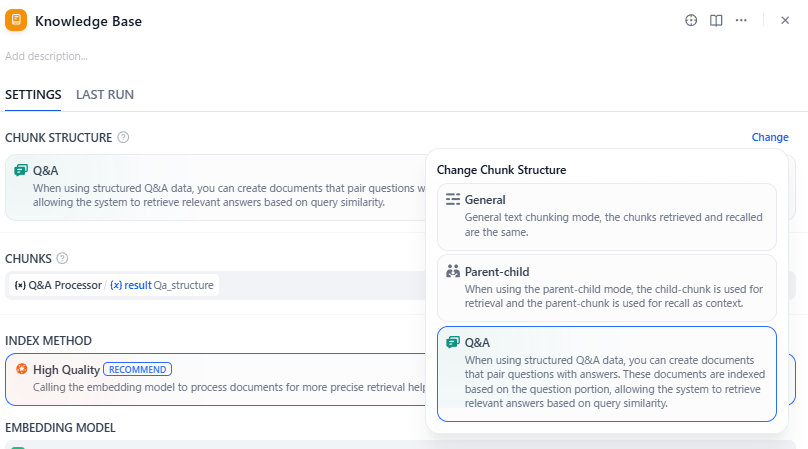This screenshot has height=449, width=808.
Task: Click the crosshair target icon in header
Action: (690, 20)
